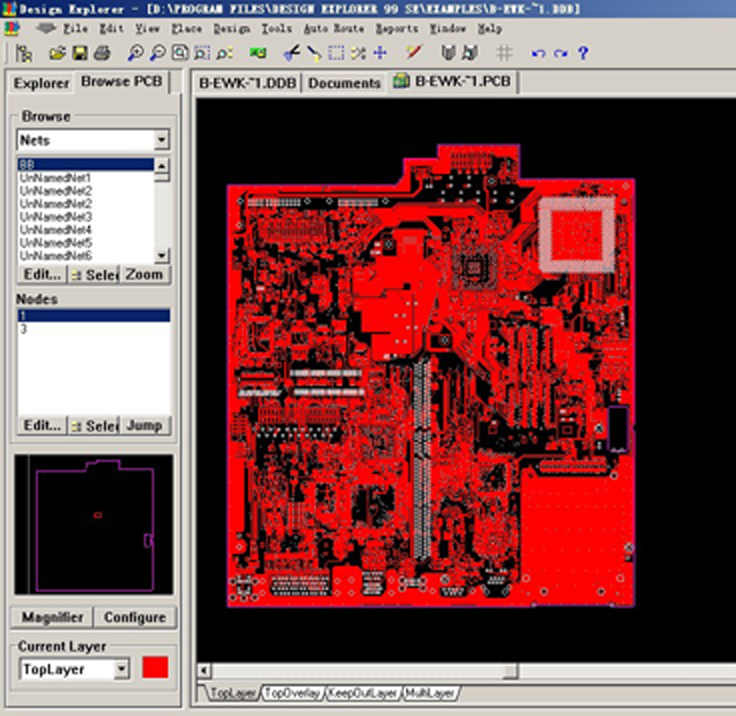
Task: Open the B-EWK~1.DDB document tab
Action: pyautogui.click(x=247, y=83)
